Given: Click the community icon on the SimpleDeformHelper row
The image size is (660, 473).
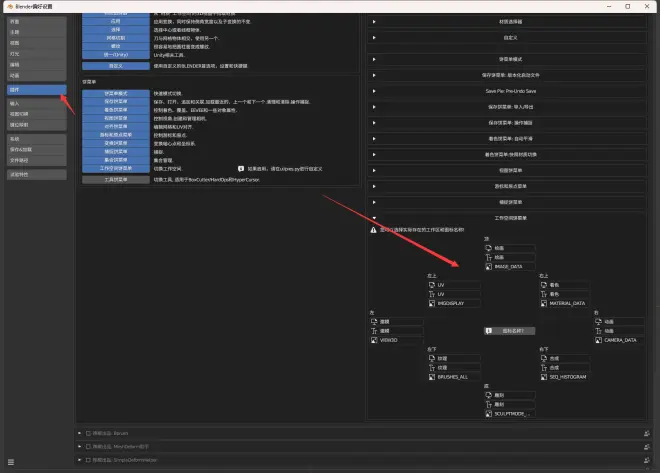Looking at the screenshot, I should 647,460.
